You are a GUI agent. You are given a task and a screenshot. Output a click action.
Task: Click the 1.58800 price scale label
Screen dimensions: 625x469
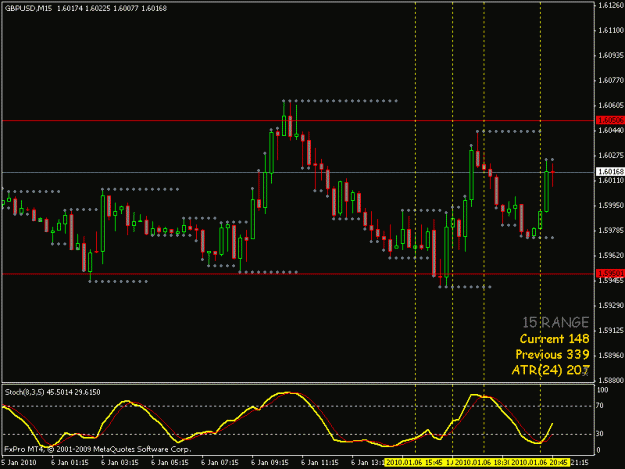610,380
